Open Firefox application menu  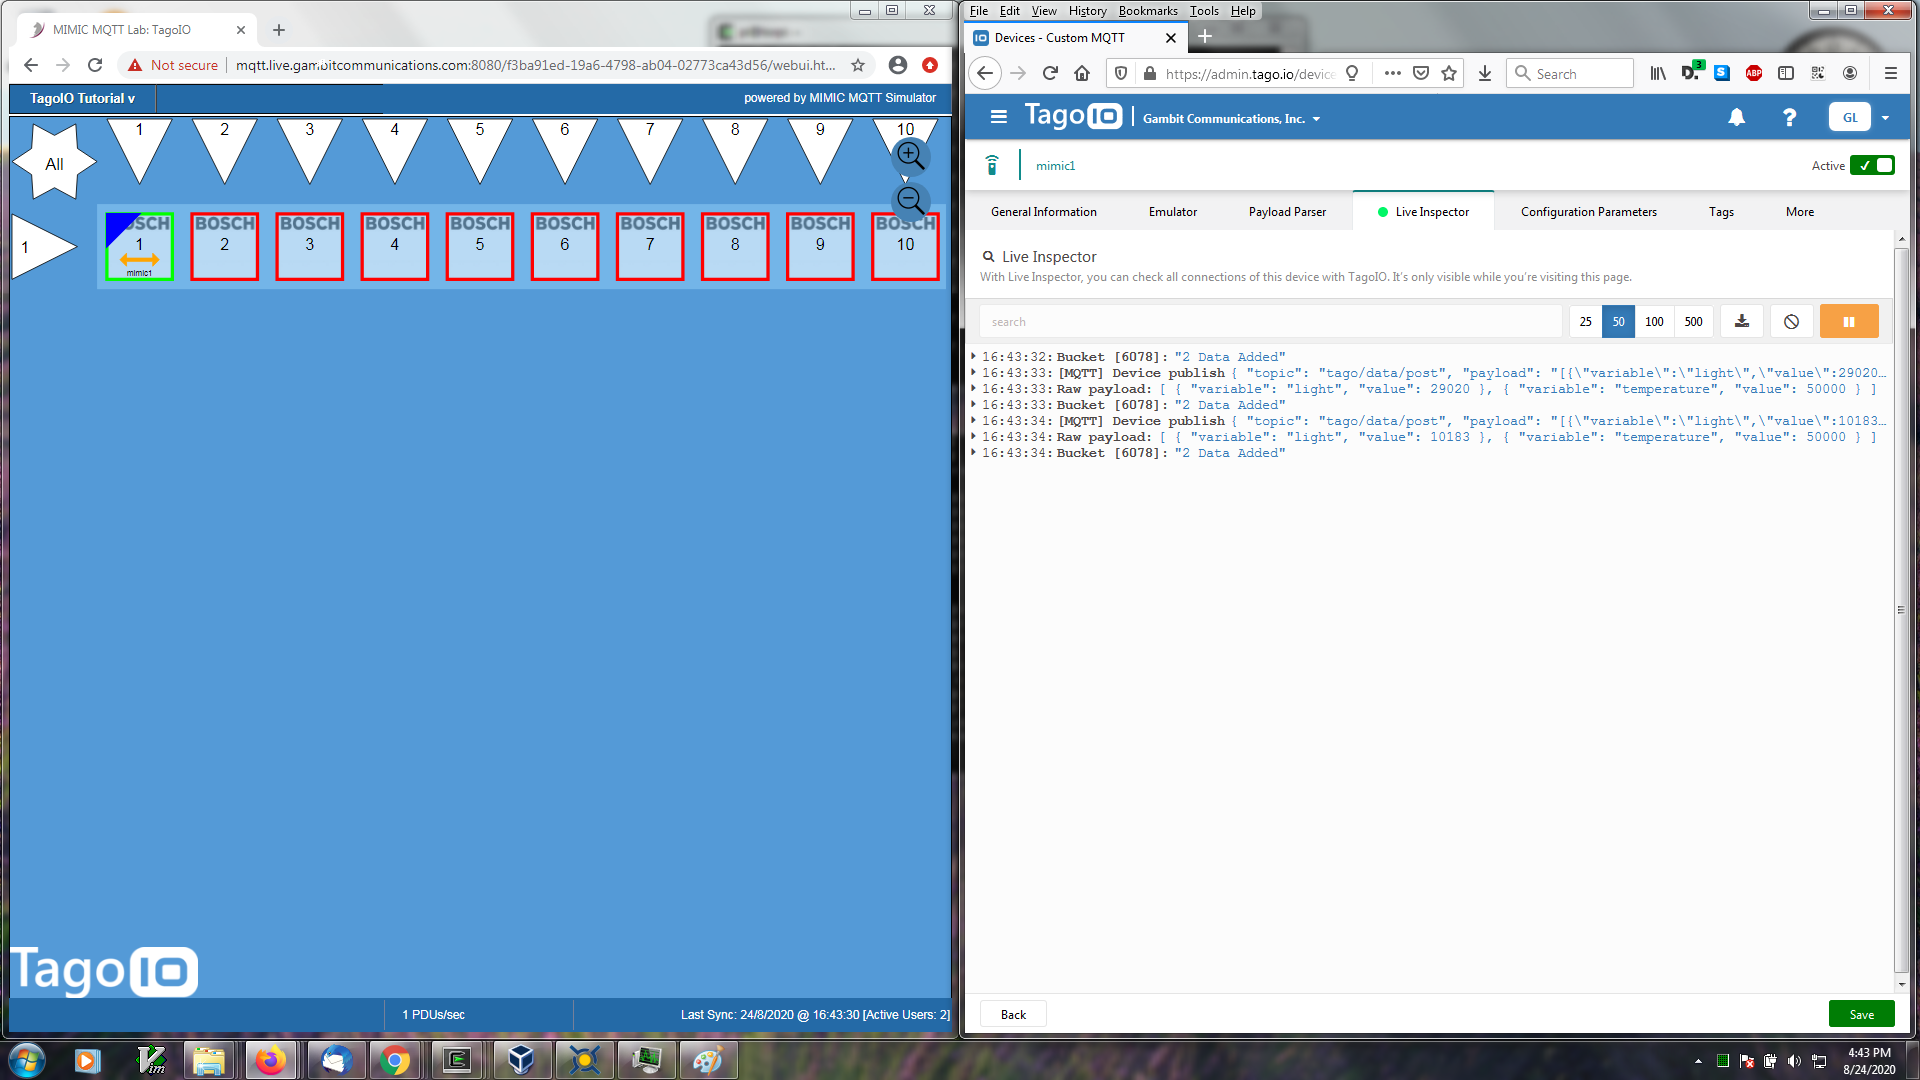click(x=1890, y=73)
